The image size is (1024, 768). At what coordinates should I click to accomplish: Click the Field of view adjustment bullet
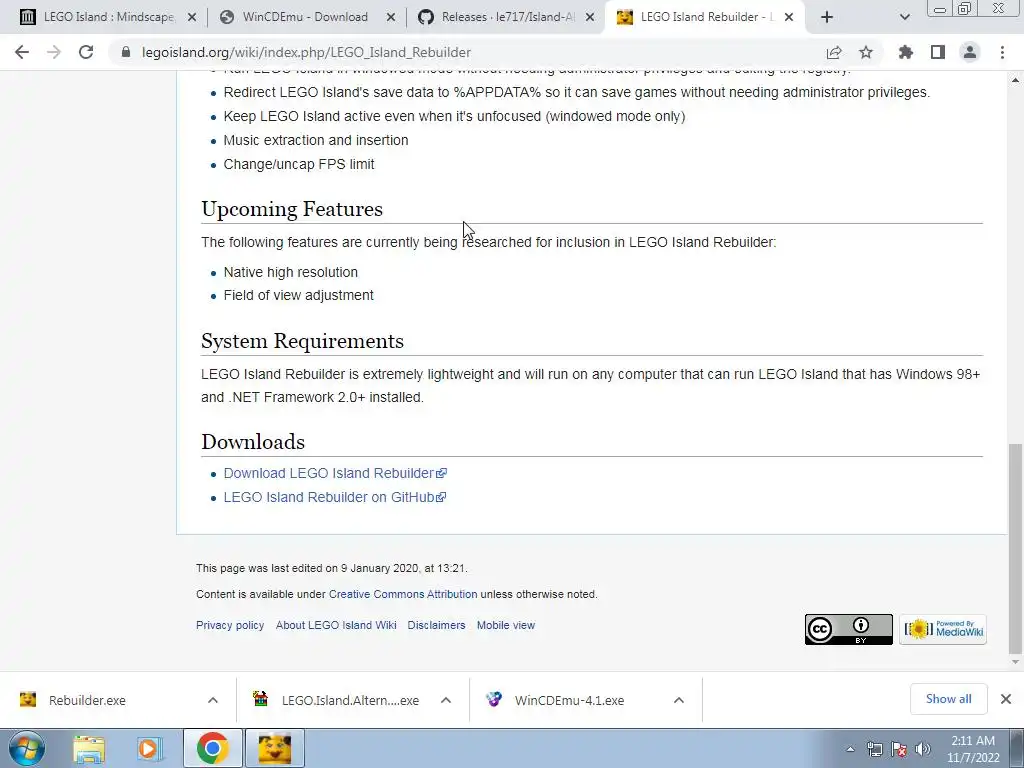[x=298, y=295]
